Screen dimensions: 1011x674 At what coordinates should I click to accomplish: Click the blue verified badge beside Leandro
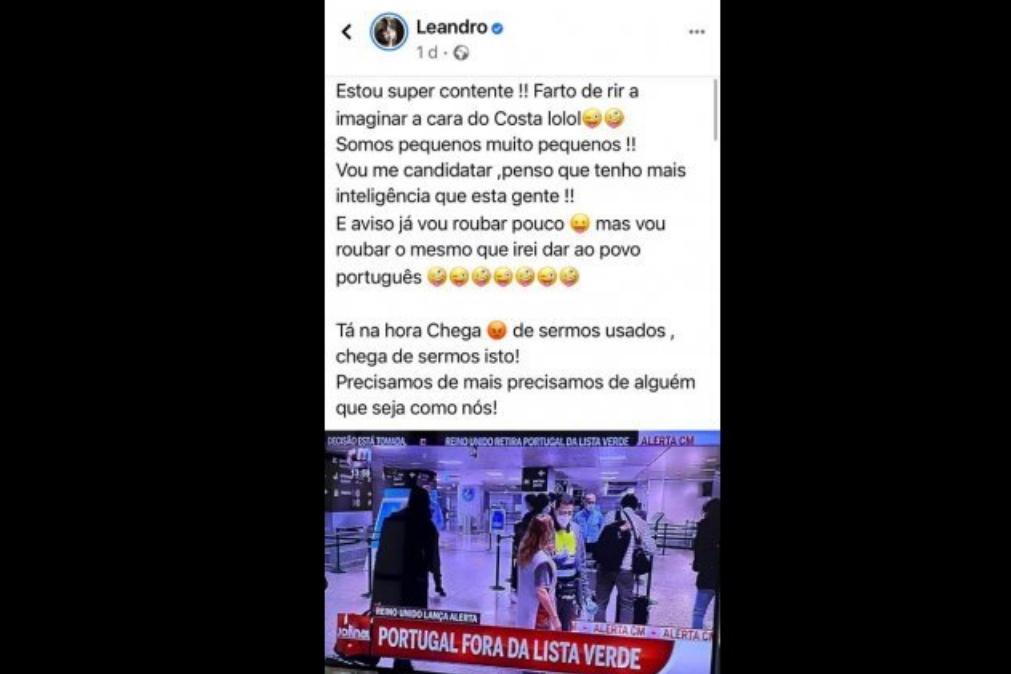tap(497, 28)
